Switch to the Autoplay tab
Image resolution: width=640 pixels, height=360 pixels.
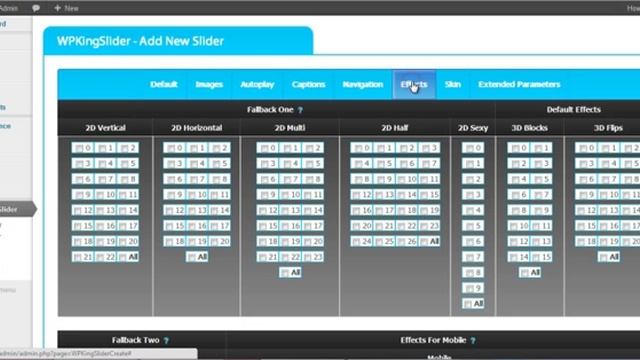point(257,84)
